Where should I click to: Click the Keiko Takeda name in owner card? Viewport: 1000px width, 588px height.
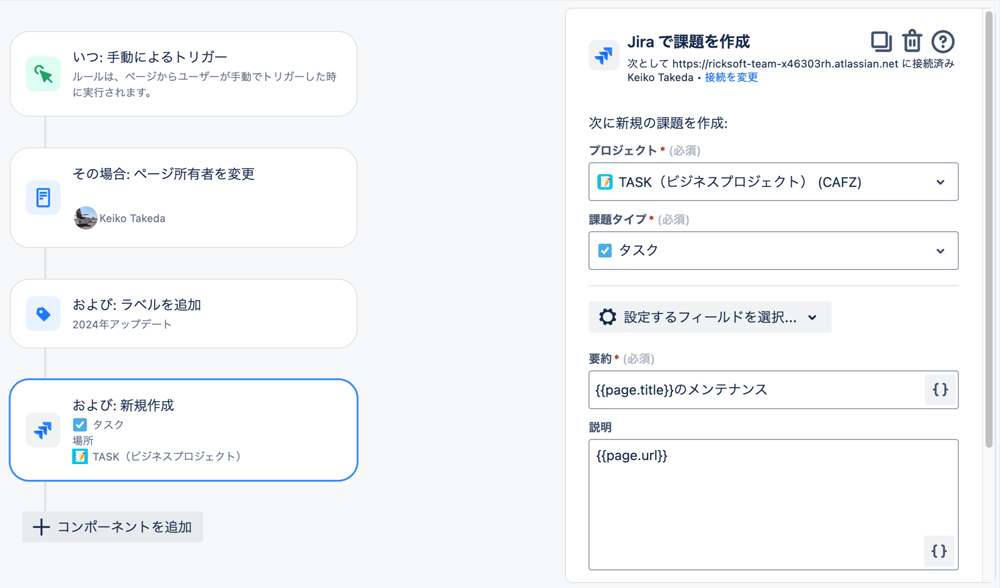(x=132, y=218)
